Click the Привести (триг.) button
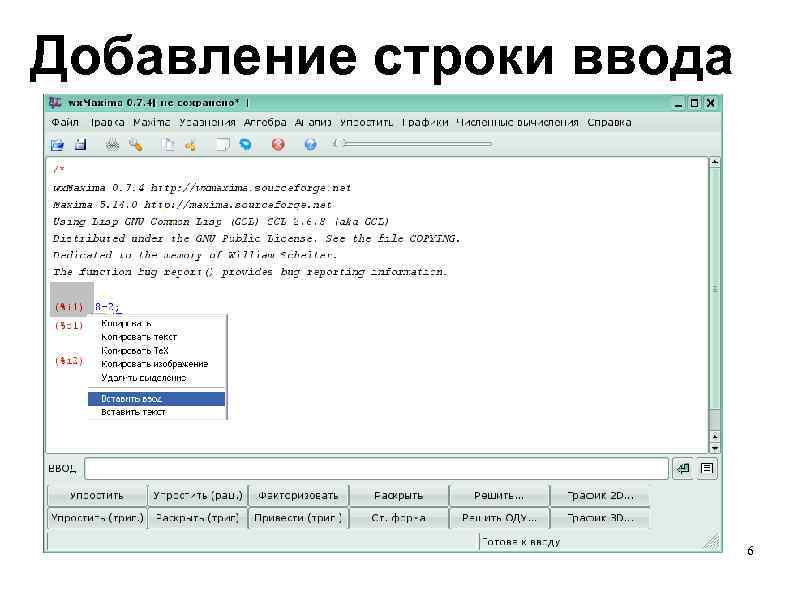Screen dimensions: 794x595 click(298, 518)
